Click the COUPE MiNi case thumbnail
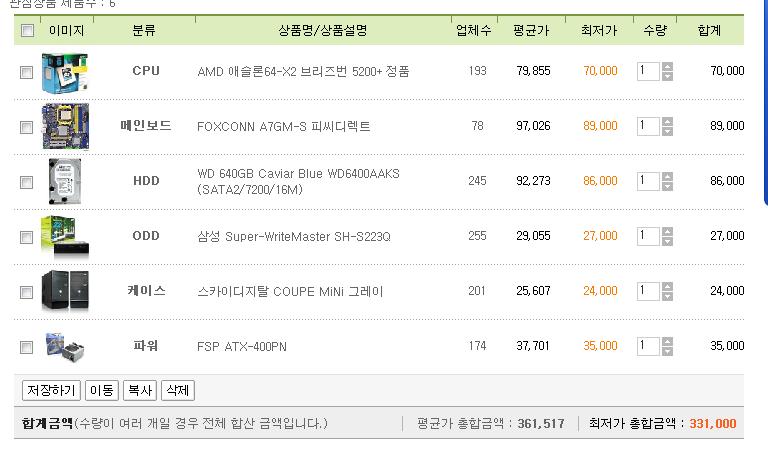Screen dimensions: 768x453 coord(65,291)
